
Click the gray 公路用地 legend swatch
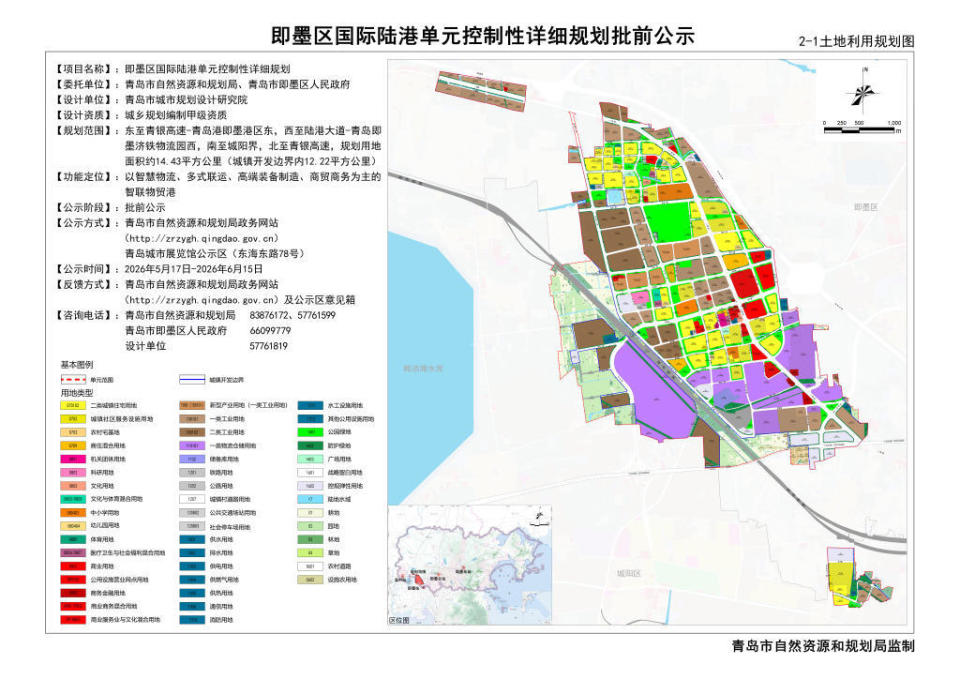192,486
